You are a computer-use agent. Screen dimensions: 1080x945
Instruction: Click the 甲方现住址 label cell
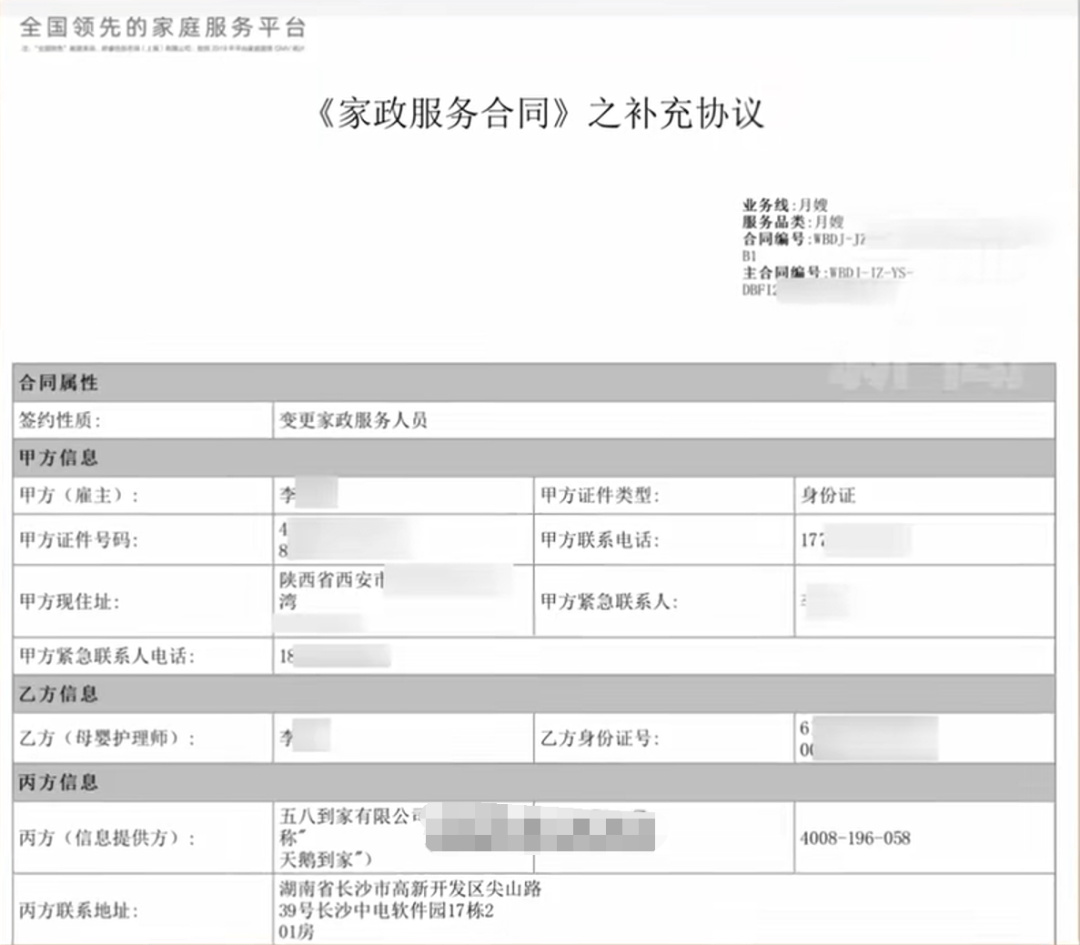coord(143,601)
